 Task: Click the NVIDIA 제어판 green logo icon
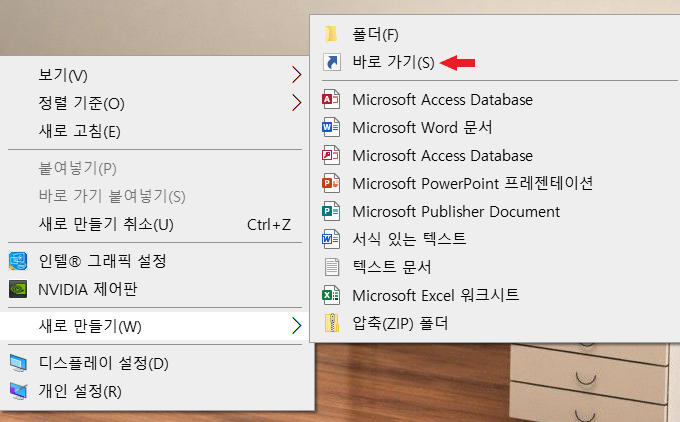[18, 289]
